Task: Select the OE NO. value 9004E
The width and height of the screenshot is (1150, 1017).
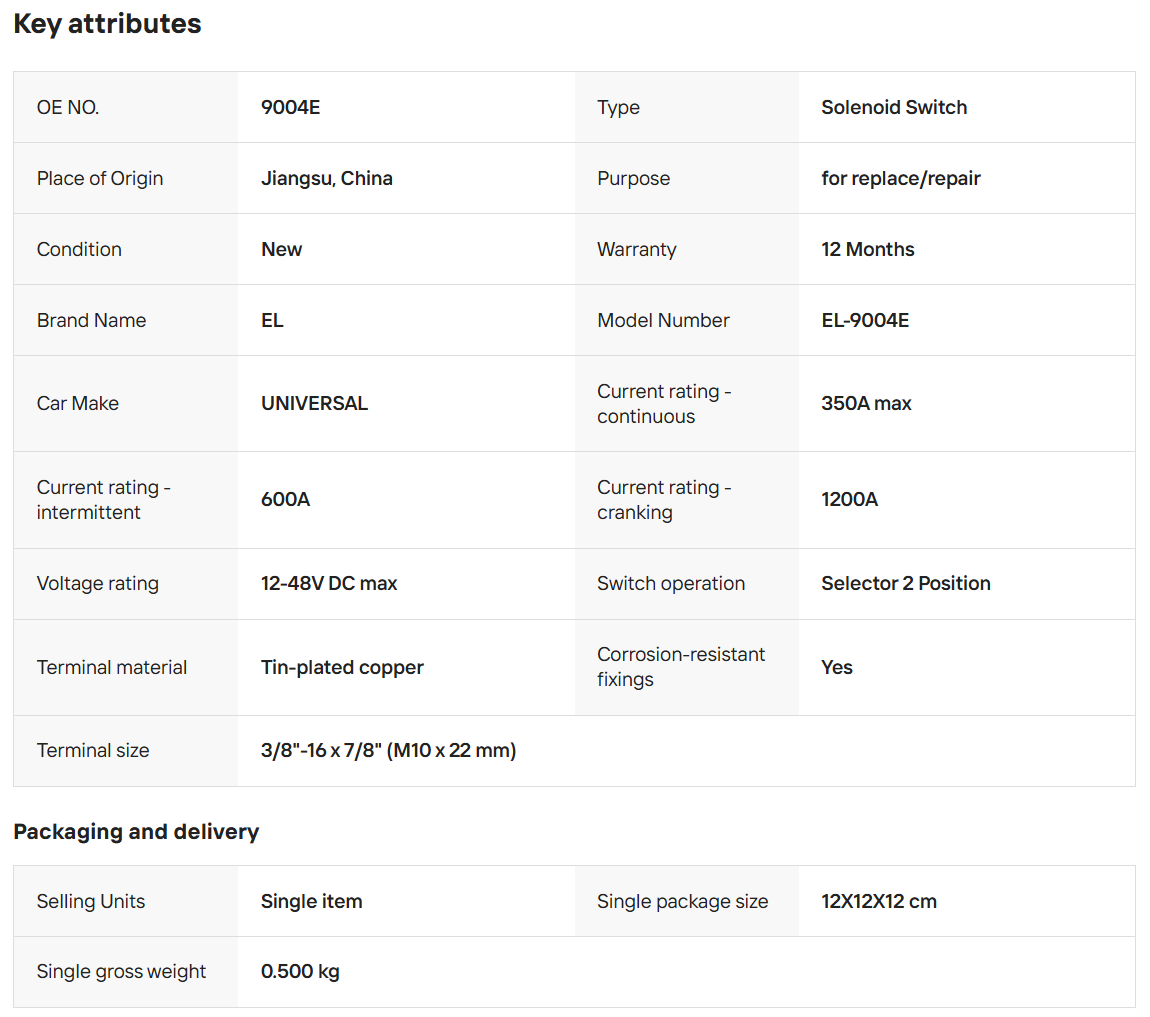Action: coord(290,107)
